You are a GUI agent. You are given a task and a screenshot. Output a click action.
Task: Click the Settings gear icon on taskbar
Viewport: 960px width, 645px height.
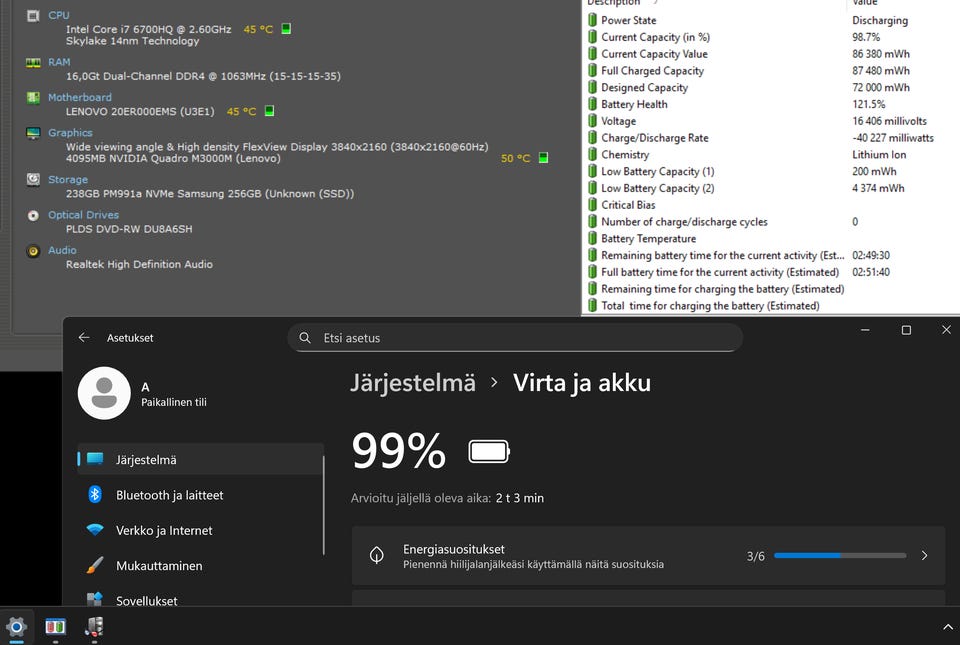pos(17,626)
